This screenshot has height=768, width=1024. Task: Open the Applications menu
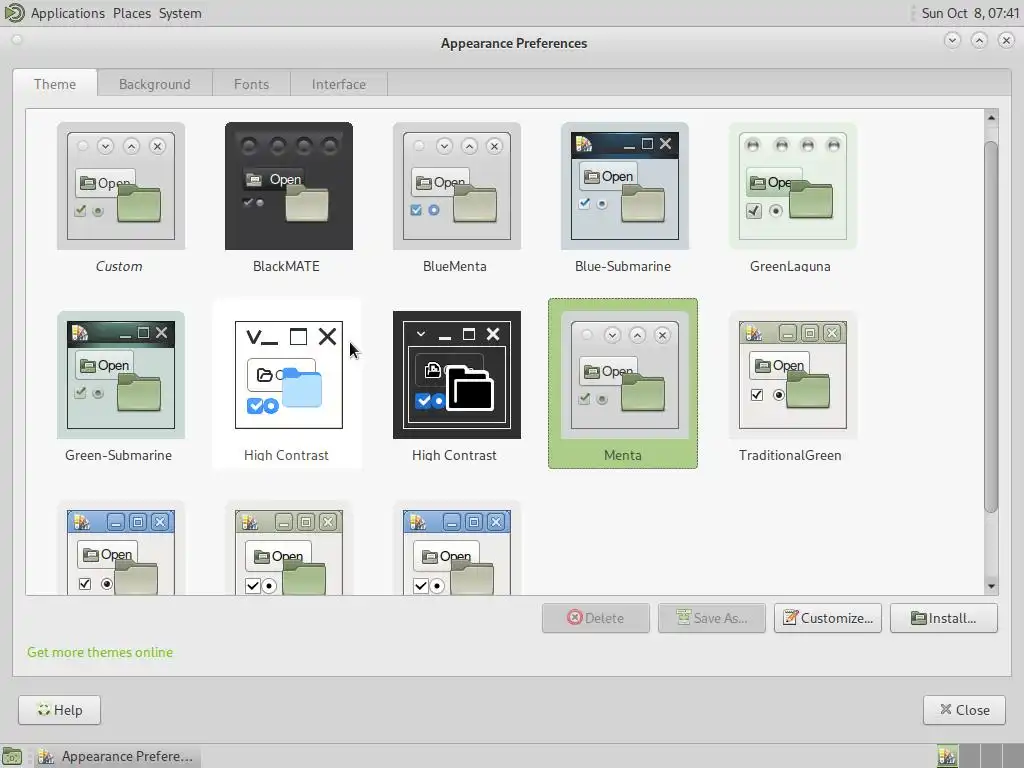coord(68,13)
